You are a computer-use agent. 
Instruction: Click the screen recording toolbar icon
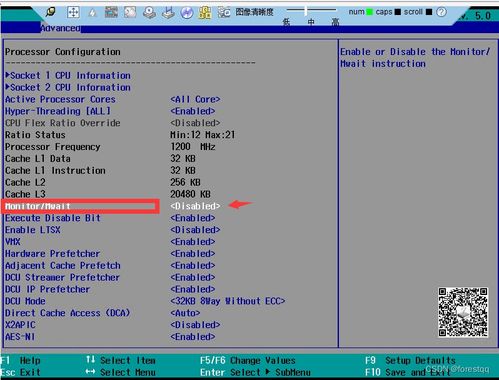click(x=224, y=13)
